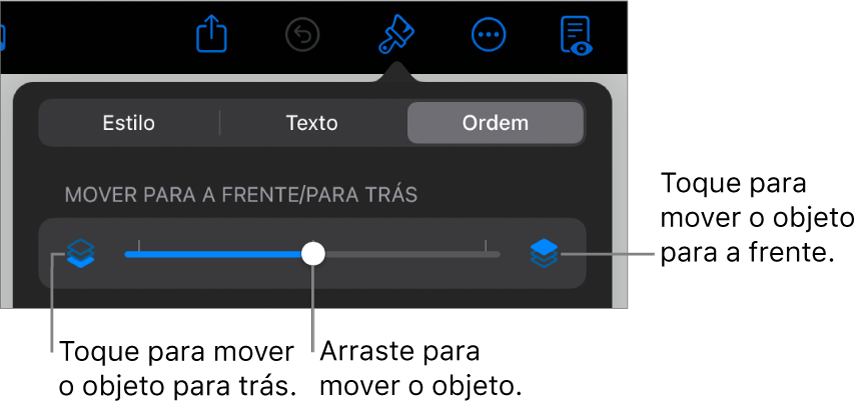The width and height of the screenshot is (862, 412).
Task: Click the MOVER PARA A FRENTE/PARA TRÁS heading
Action: (x=241, y=195)
